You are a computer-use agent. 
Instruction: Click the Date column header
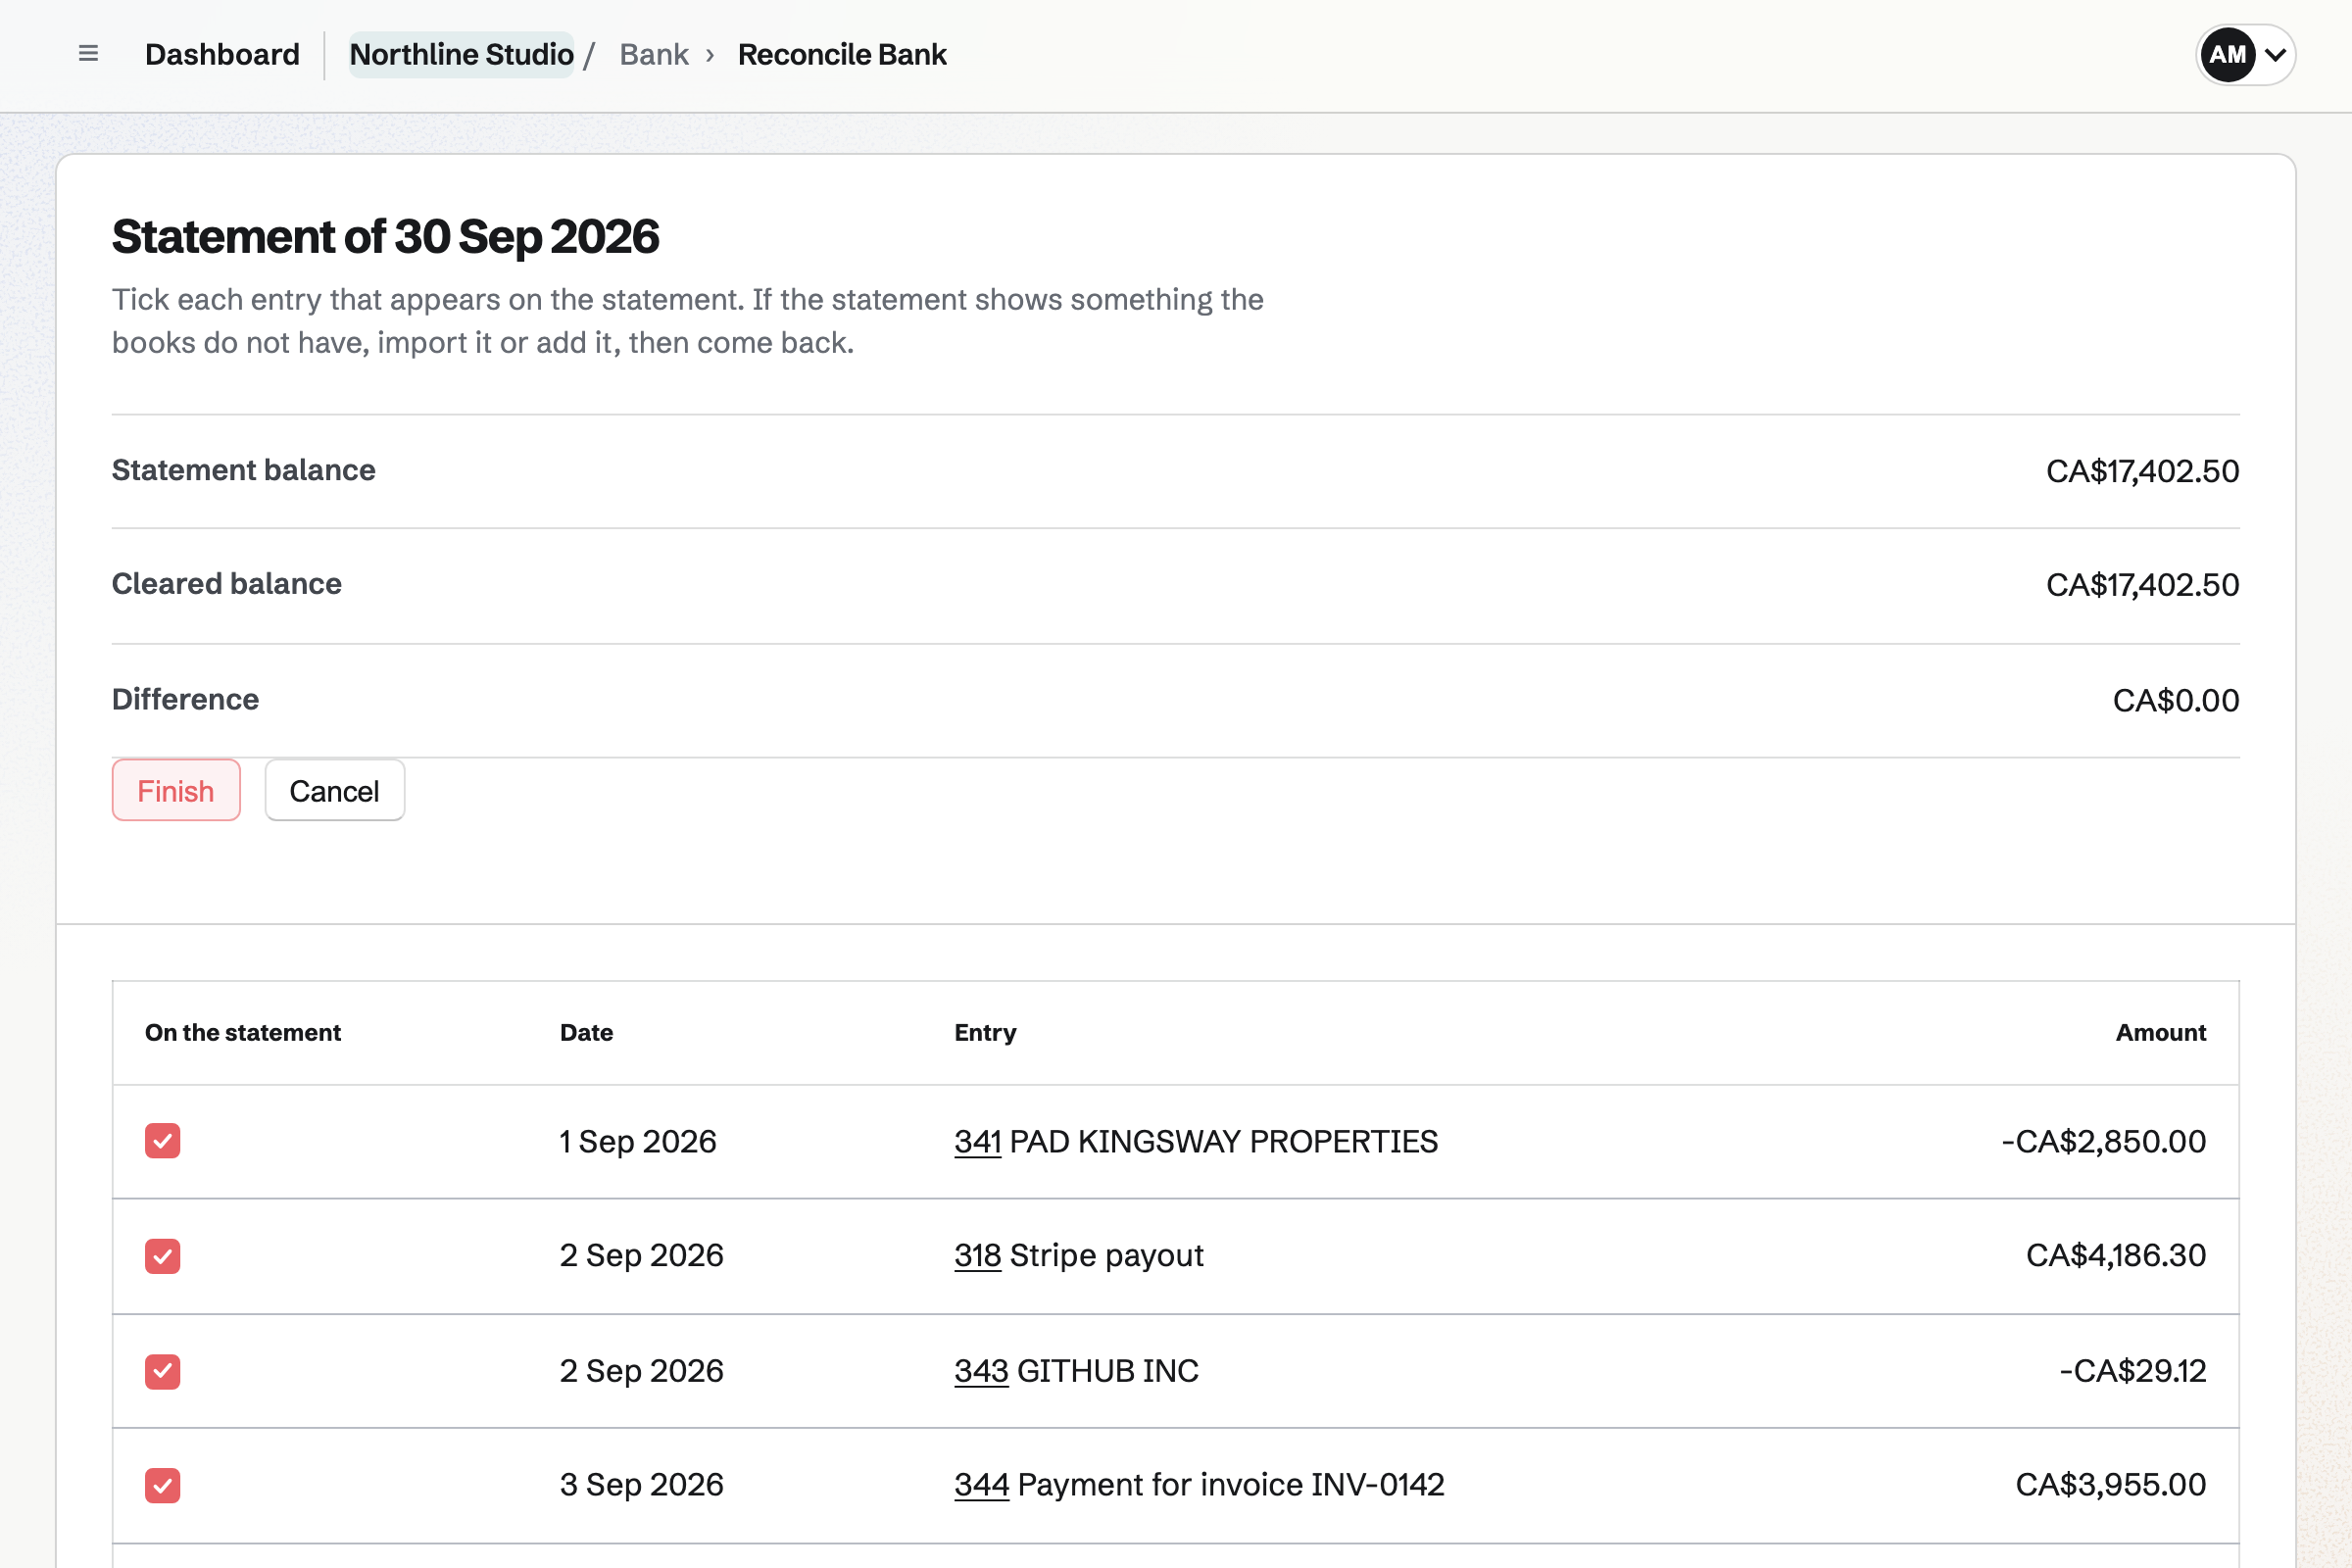(586, 1032)
